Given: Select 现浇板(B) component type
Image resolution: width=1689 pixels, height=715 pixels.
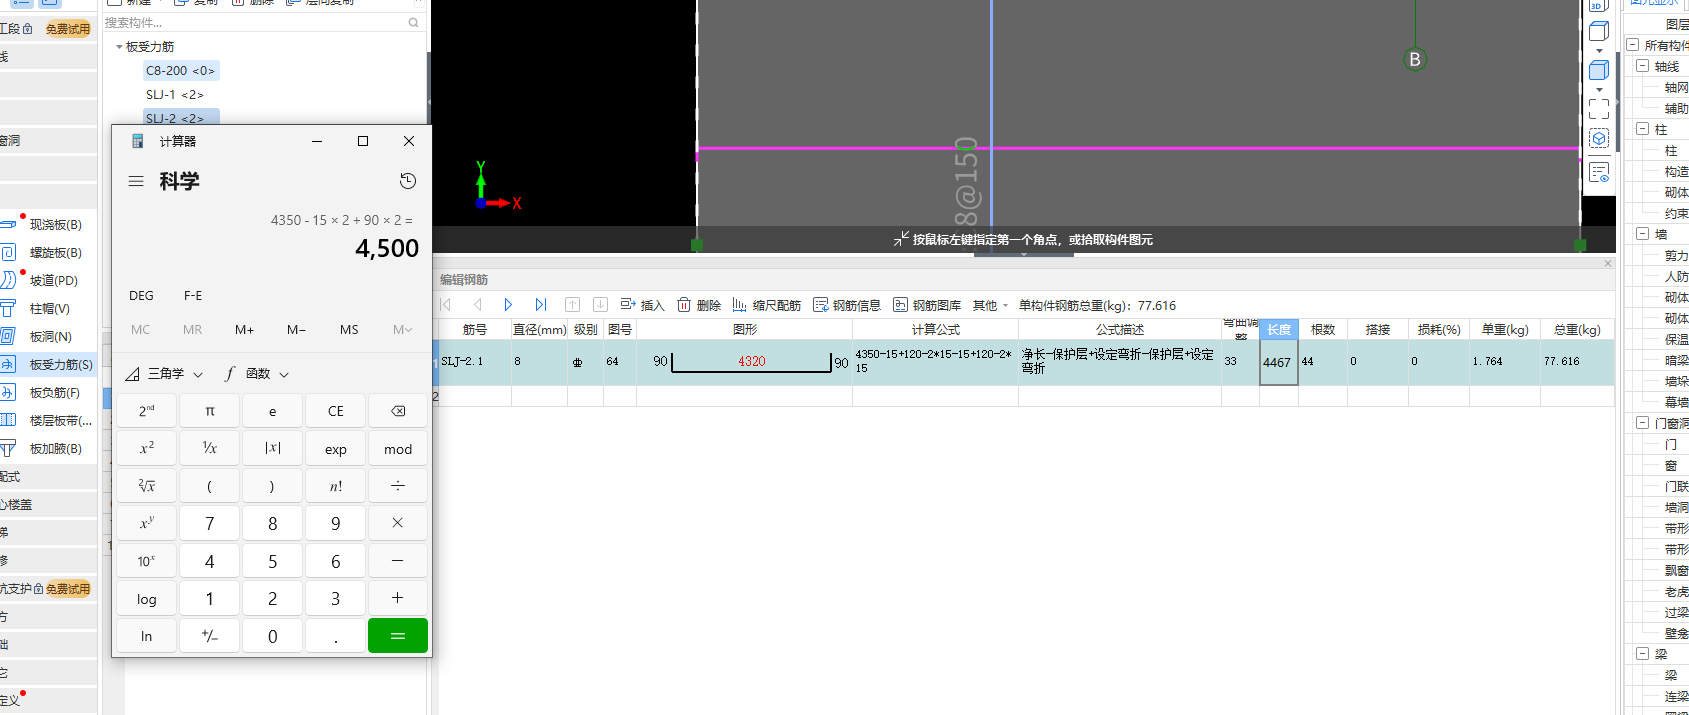Looking at the screenshot, I should (x=47, y=225).
